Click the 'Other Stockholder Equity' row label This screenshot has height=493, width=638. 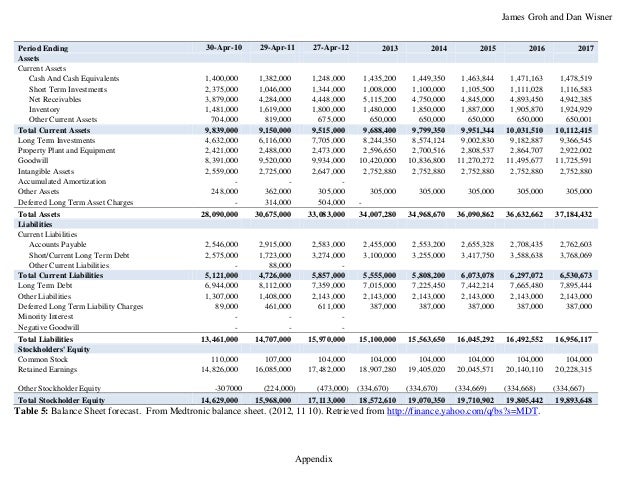pos(59,388)
